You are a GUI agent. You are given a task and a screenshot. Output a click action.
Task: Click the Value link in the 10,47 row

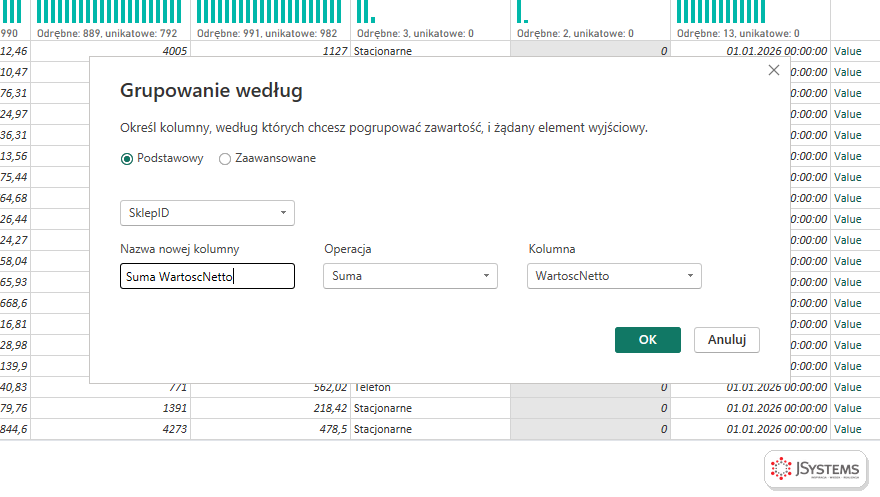coord(847,72)
